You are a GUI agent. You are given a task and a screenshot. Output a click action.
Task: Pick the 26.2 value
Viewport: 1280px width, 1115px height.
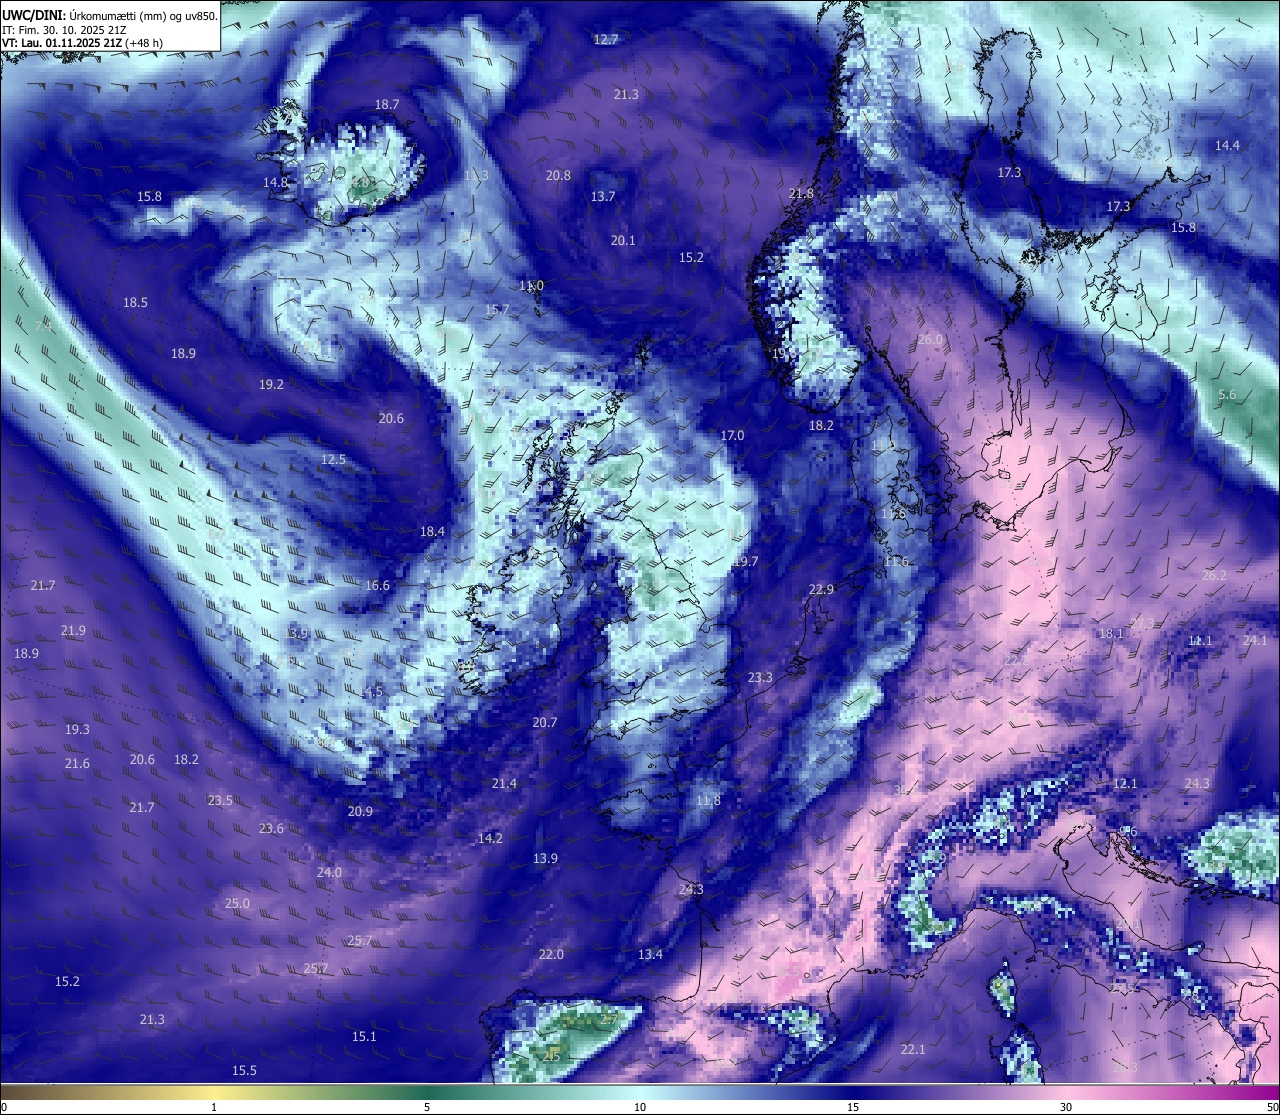tap(1214, 575)
